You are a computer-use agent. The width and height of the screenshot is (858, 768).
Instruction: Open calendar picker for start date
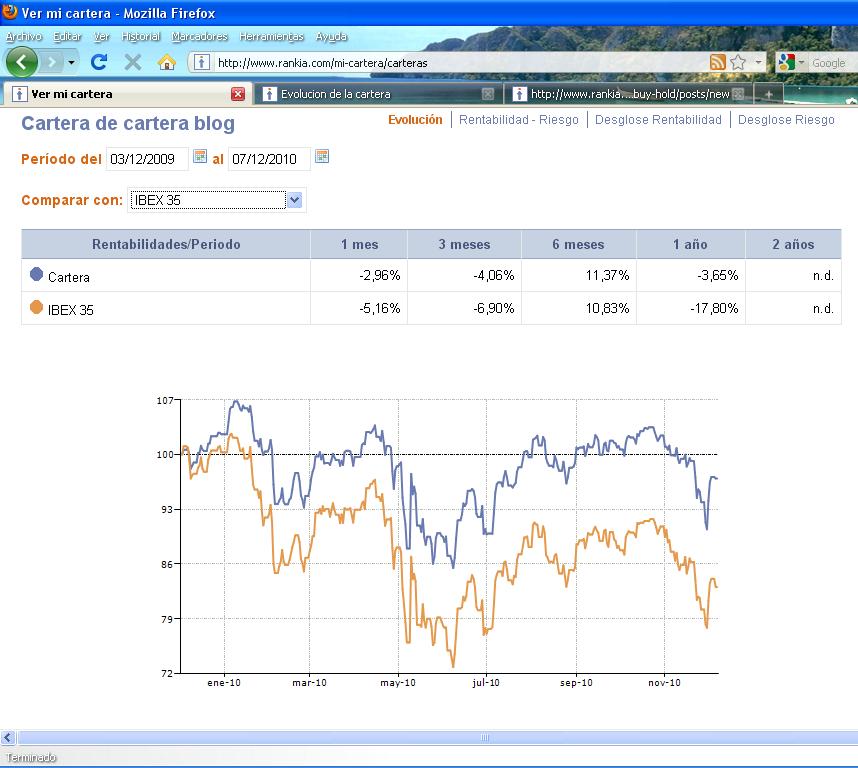click(200, 157)
